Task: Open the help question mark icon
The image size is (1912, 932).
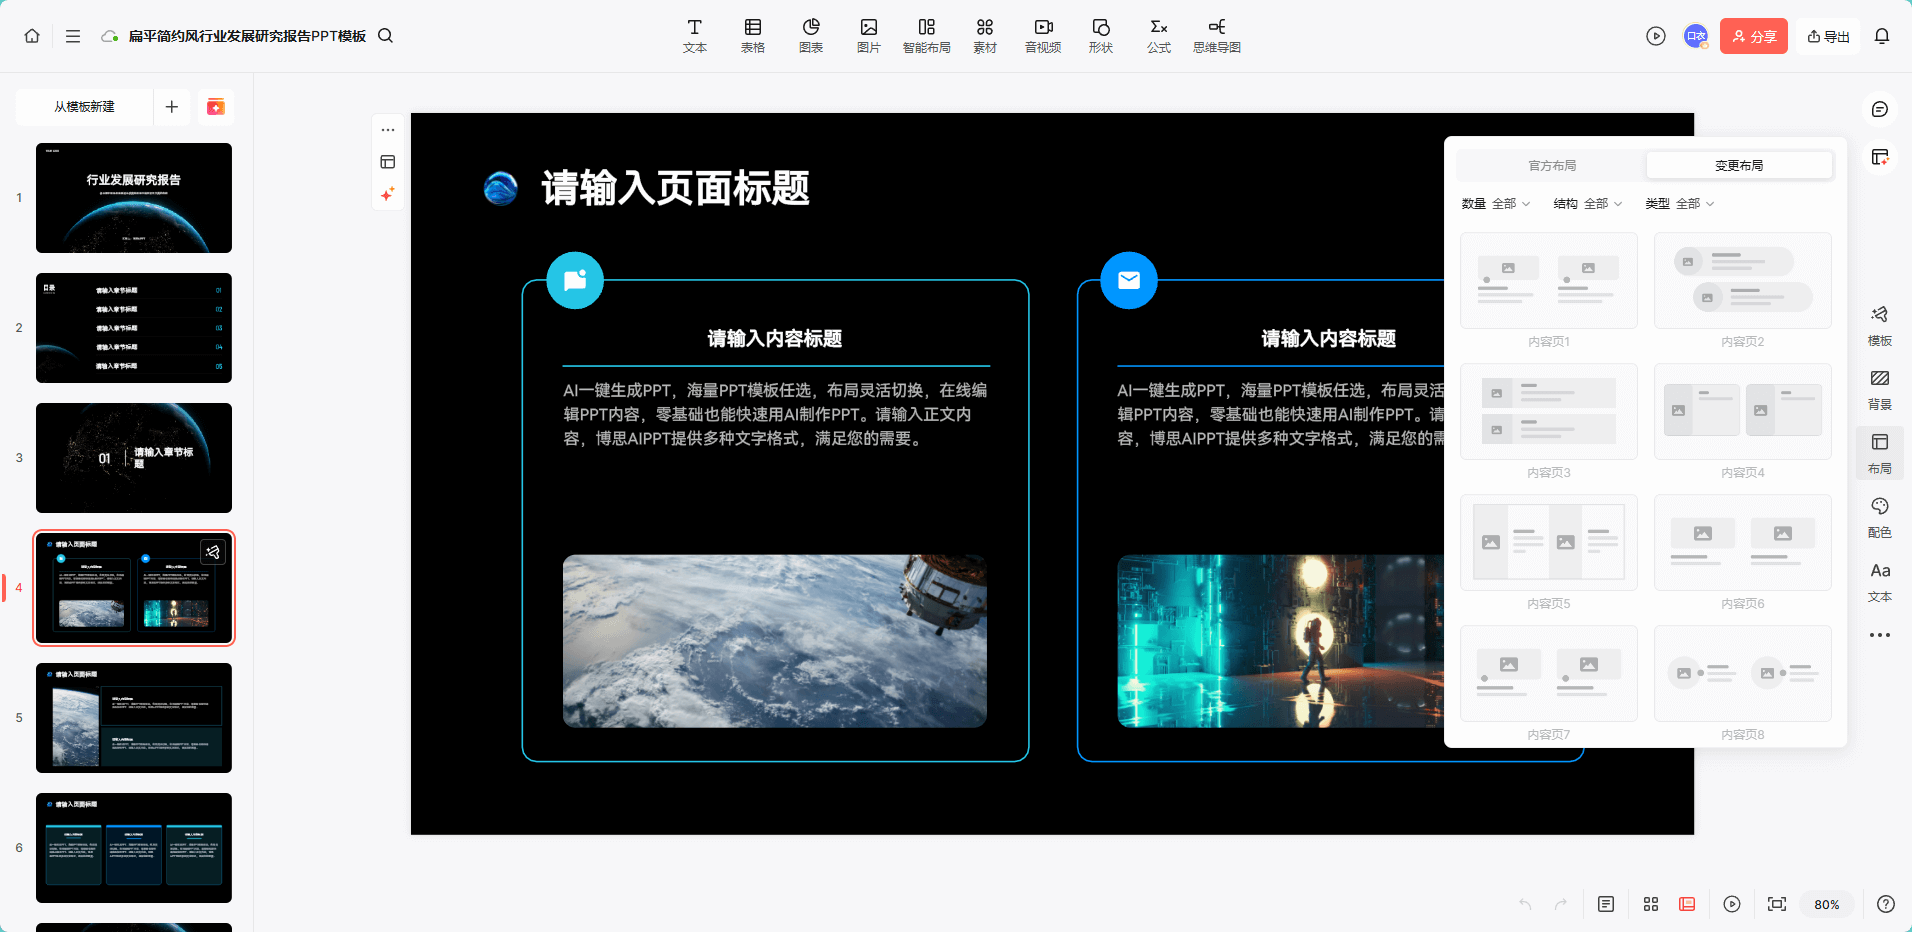Action: (x=1886, y=904)
